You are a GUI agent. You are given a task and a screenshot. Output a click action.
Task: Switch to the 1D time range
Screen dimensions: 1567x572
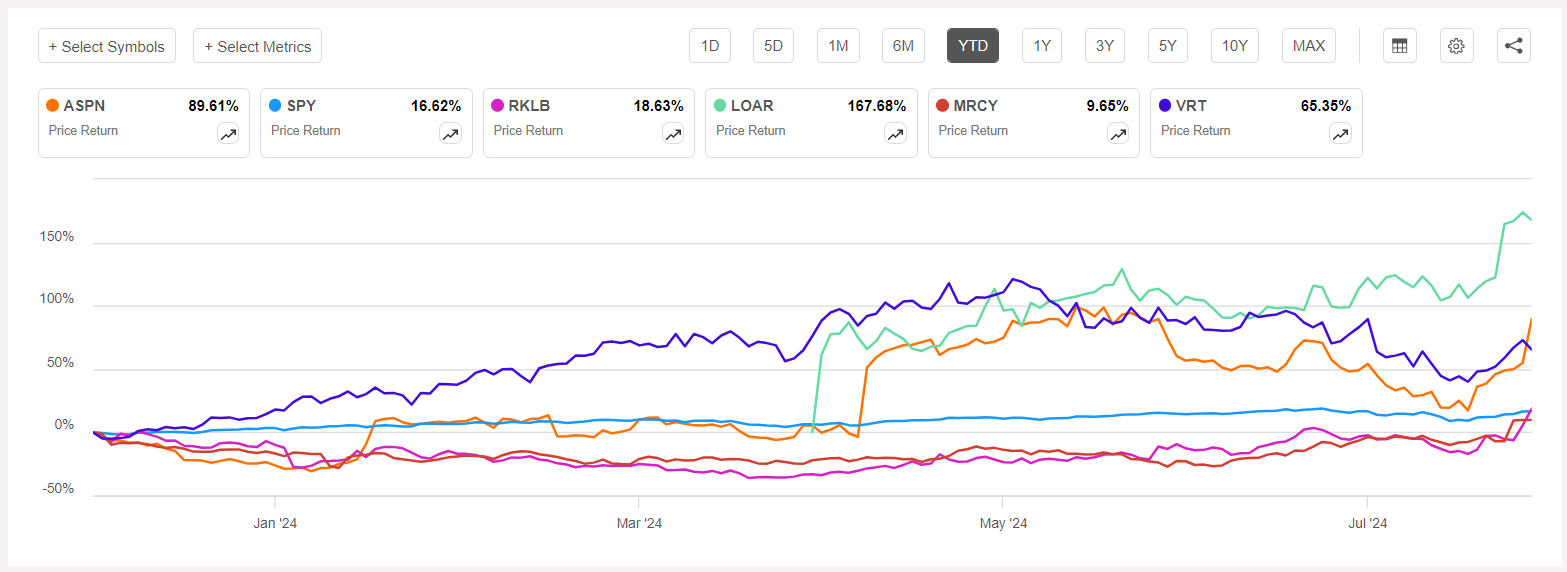710,46
